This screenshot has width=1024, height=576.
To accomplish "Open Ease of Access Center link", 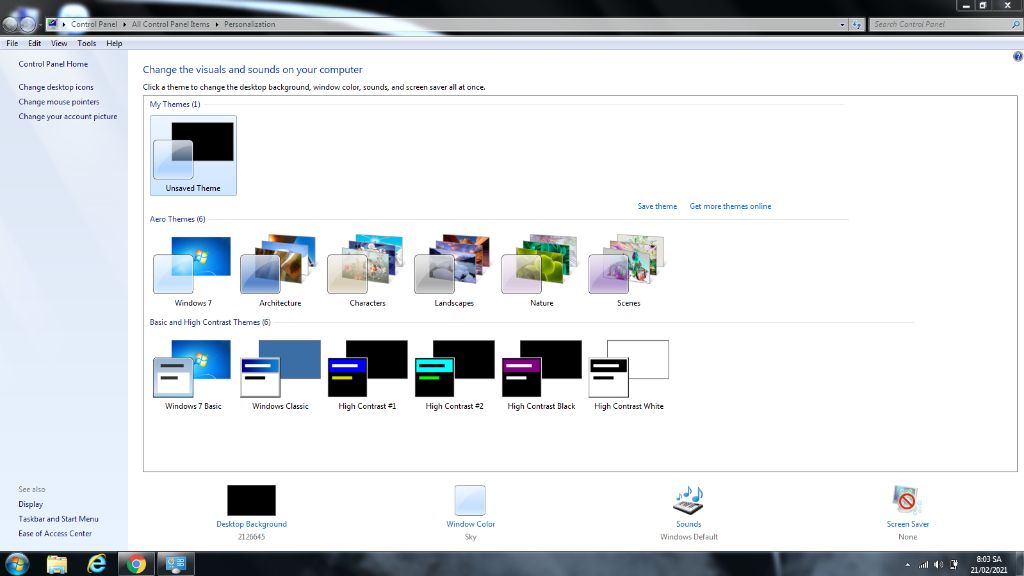I will 55,534.
